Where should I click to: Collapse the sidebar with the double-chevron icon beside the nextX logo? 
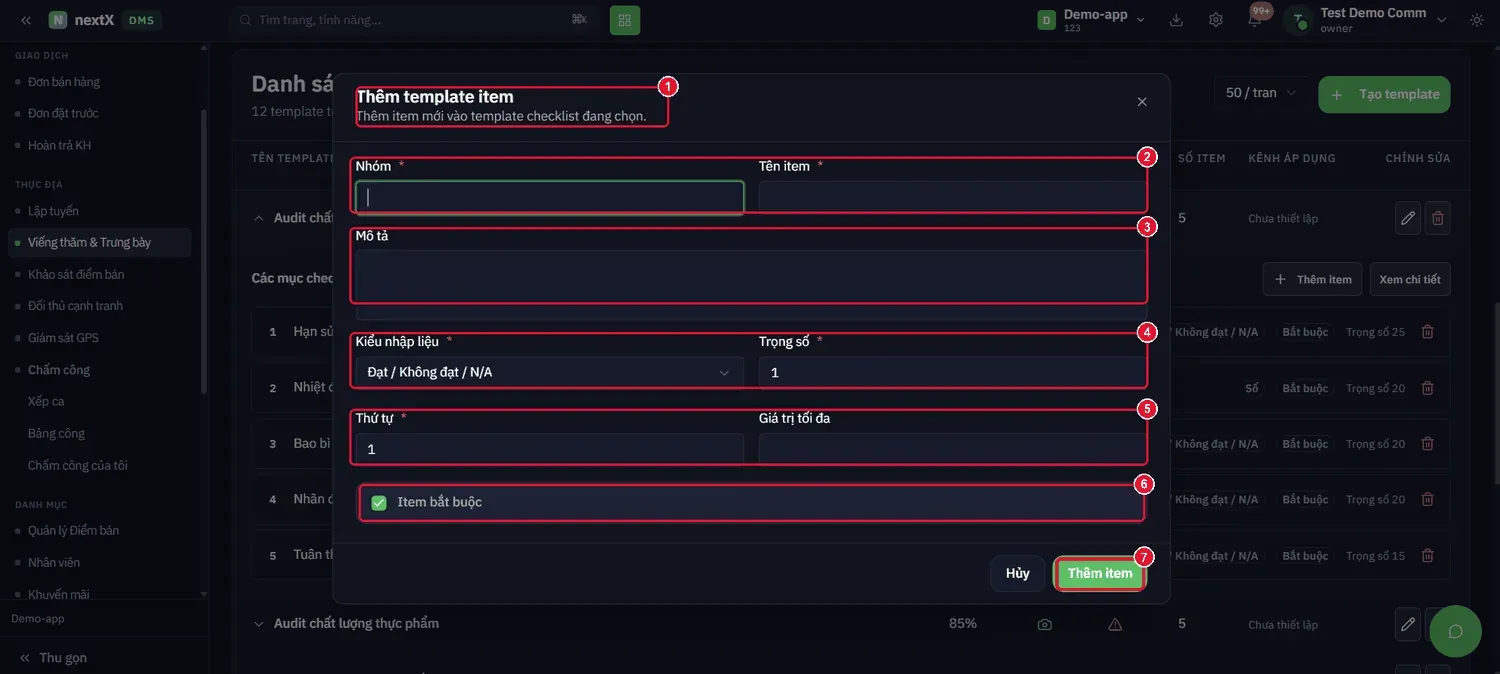click(x=26, y=20)
